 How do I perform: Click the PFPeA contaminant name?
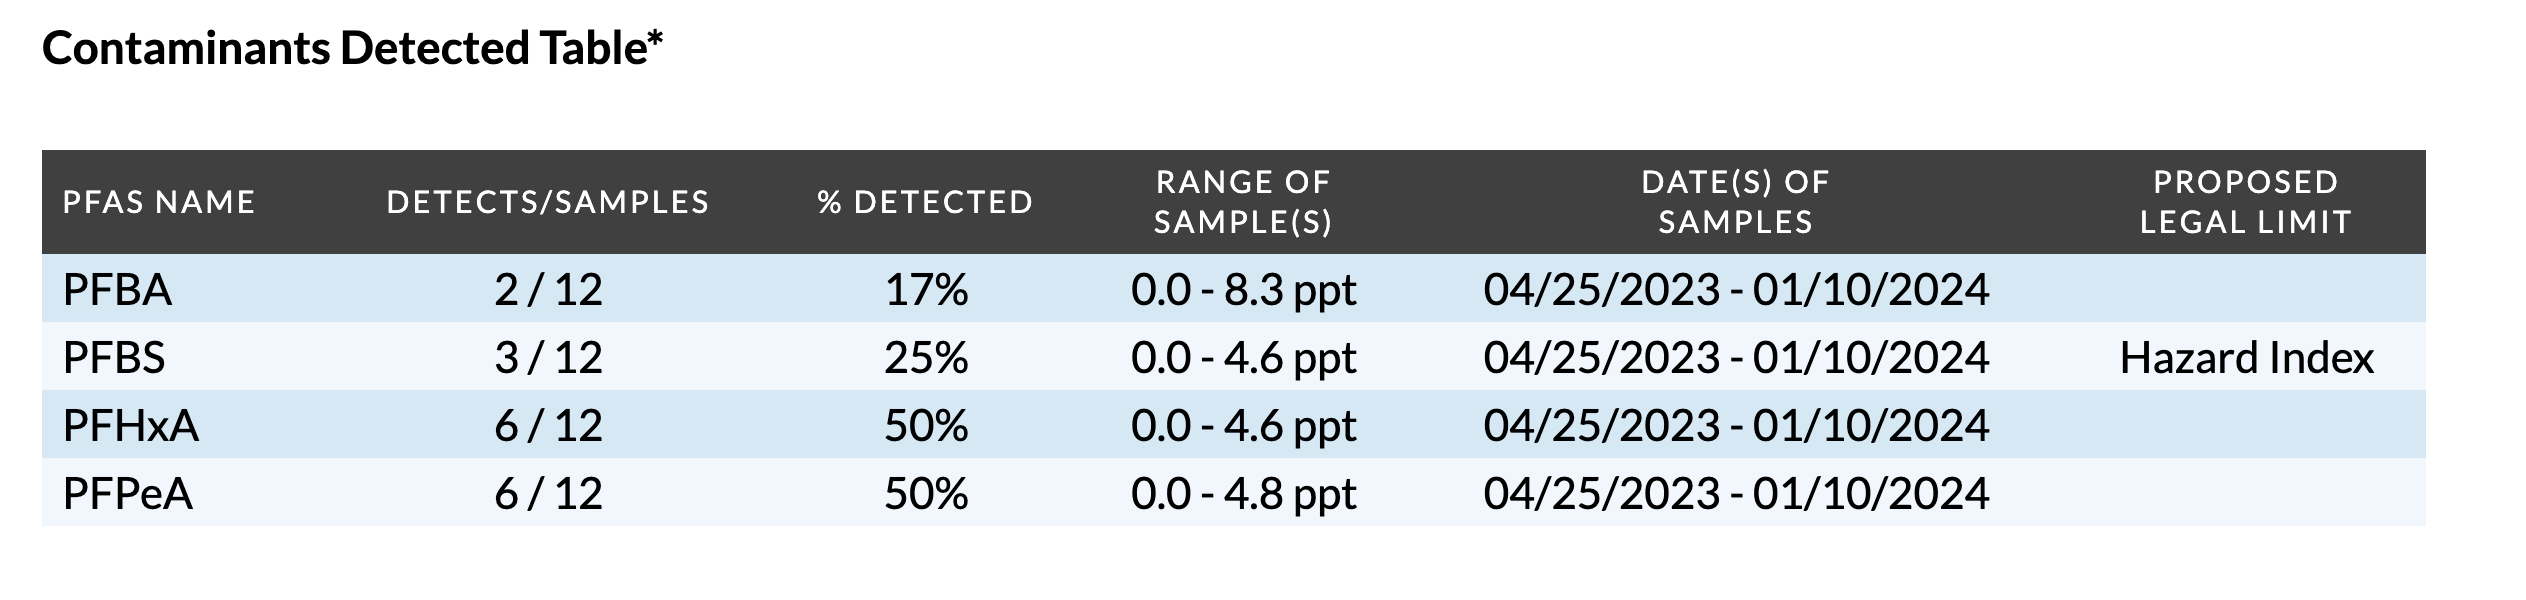pyautogui.click(x=128, y=494)
